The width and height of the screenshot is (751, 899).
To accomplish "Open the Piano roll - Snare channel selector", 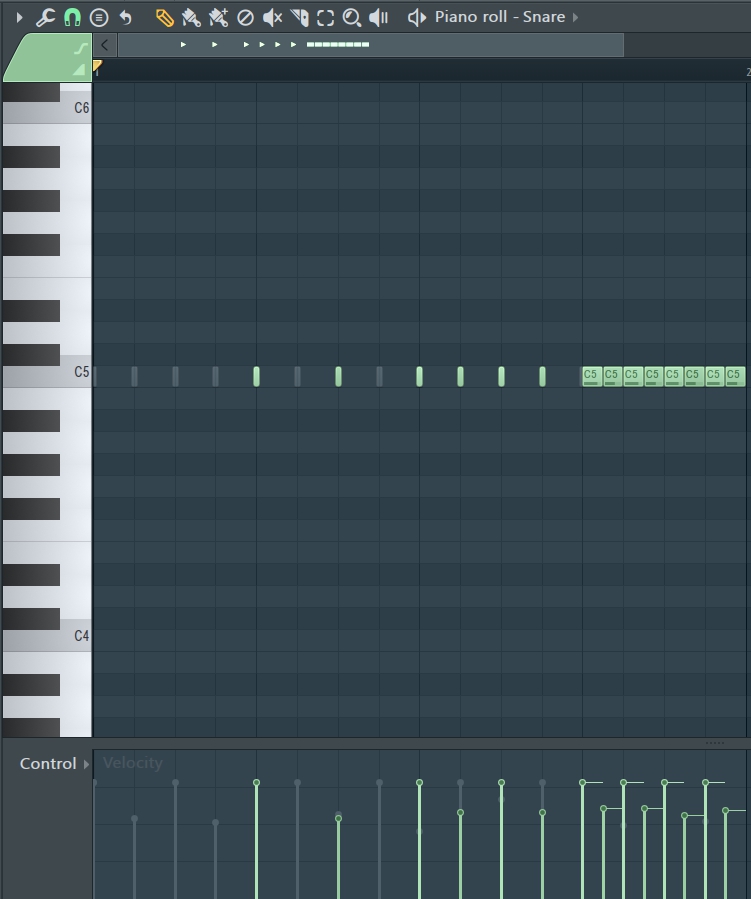I will click(x=499, y=17).
